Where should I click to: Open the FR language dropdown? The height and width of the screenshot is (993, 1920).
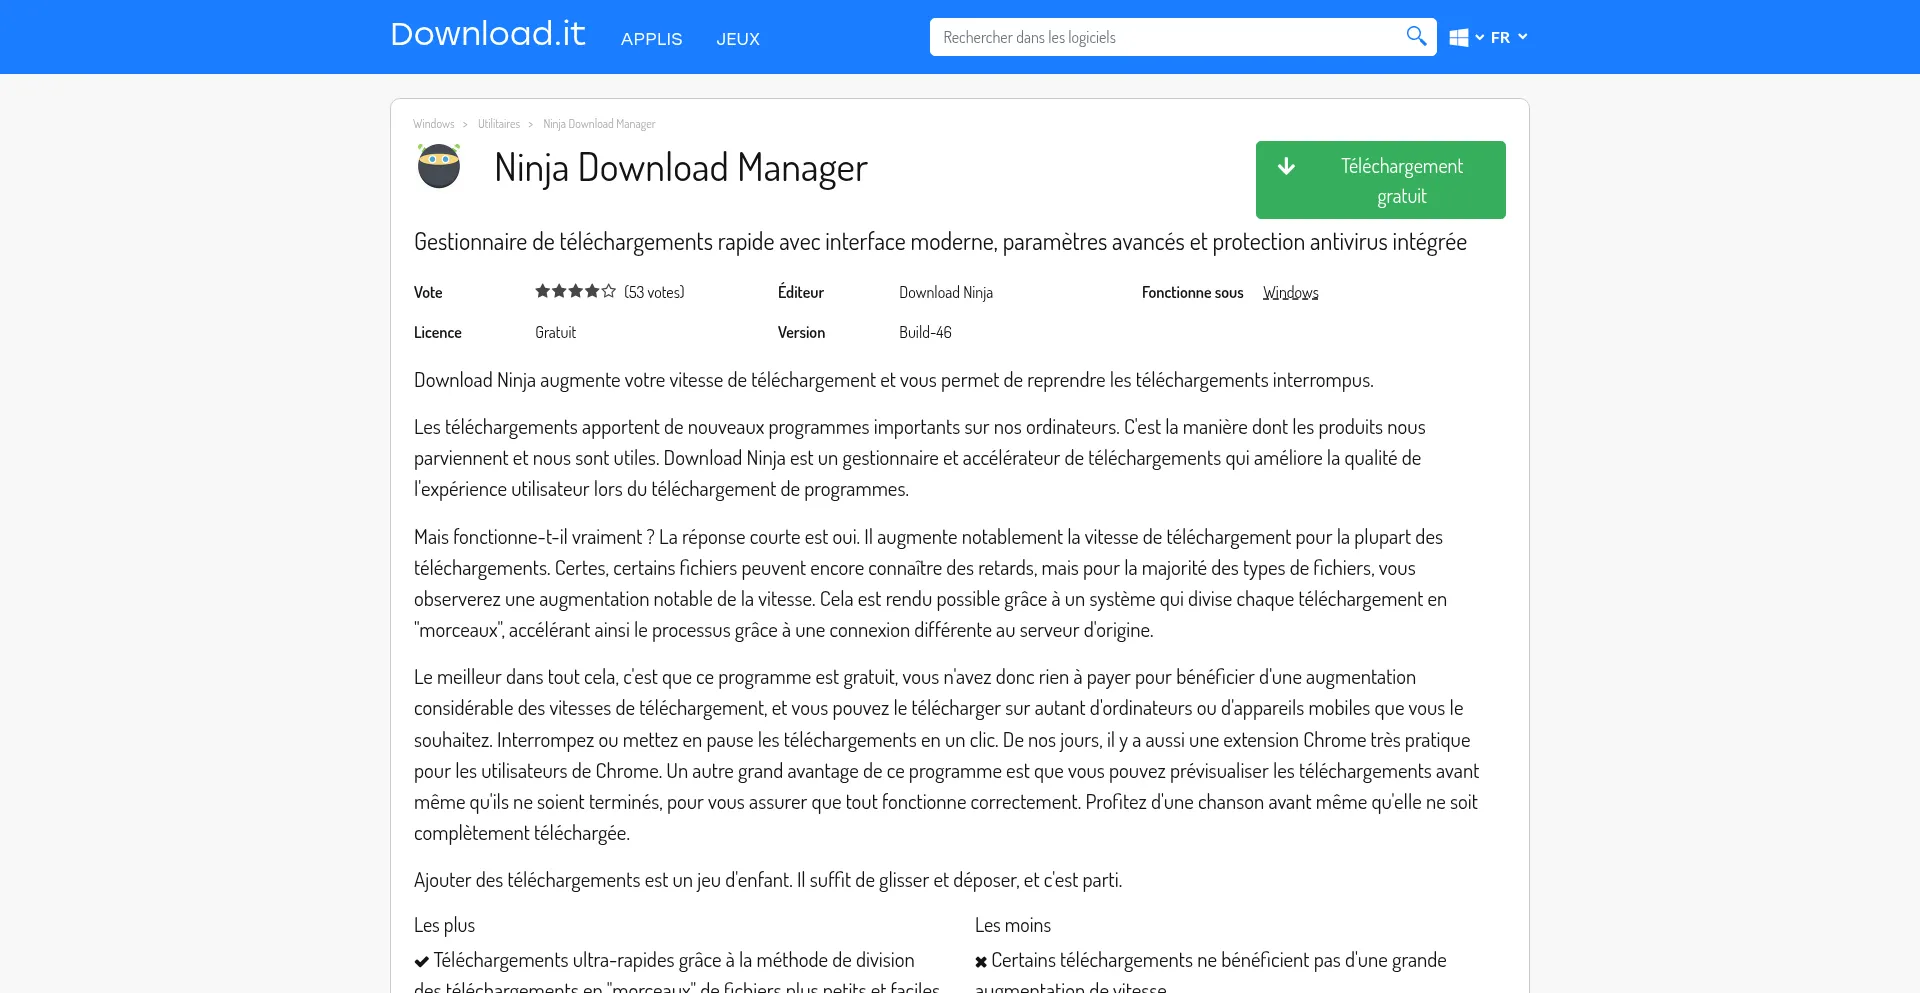(x=1509, y=37)
